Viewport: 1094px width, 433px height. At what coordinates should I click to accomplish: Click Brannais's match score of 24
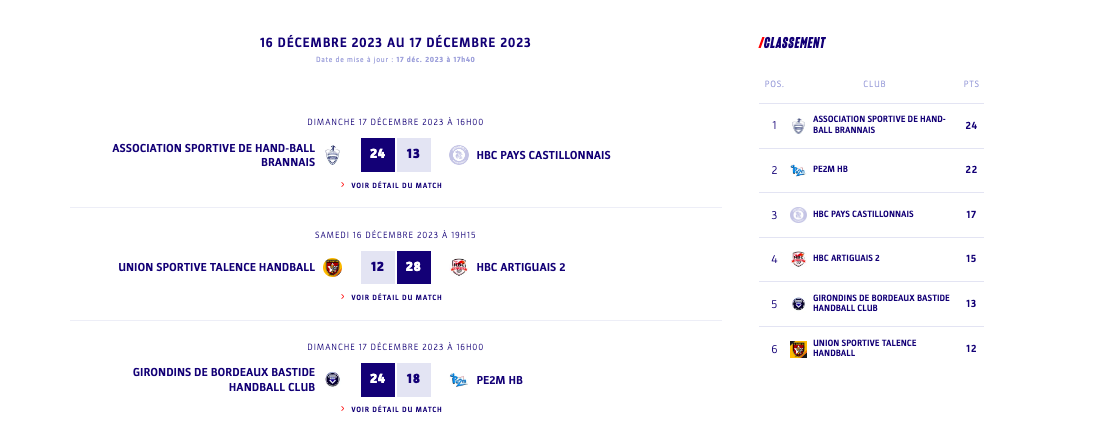377,155
